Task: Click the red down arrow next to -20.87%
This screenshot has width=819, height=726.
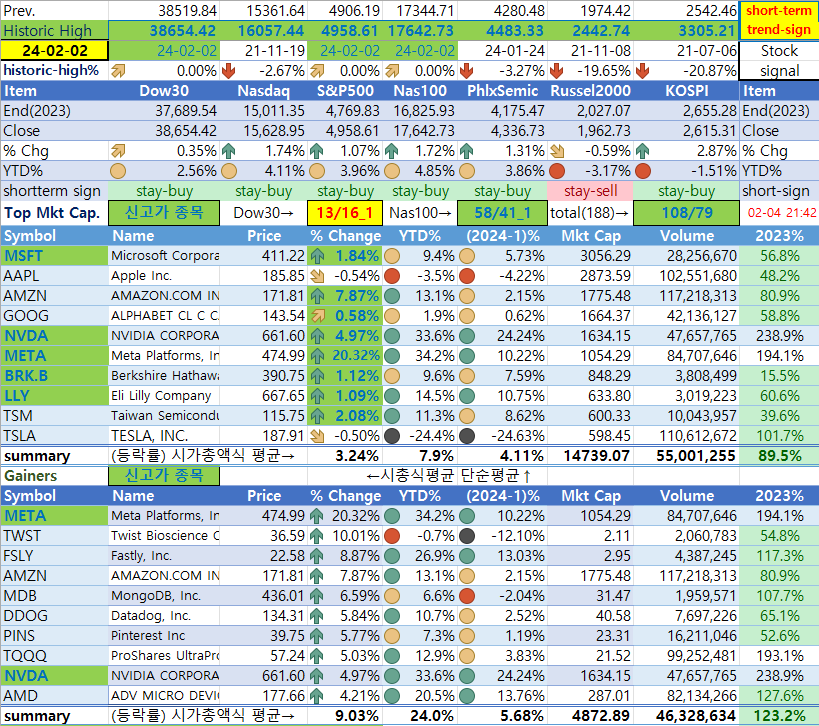Action: coord(642,71)
